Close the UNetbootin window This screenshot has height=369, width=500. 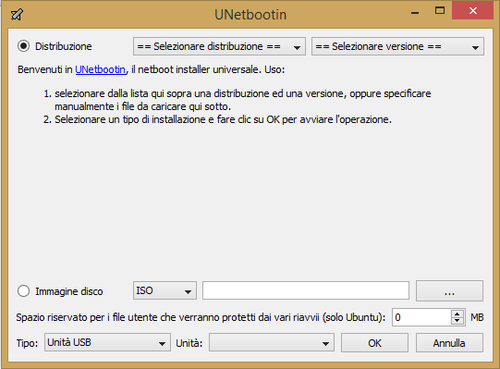click(473, 11)
